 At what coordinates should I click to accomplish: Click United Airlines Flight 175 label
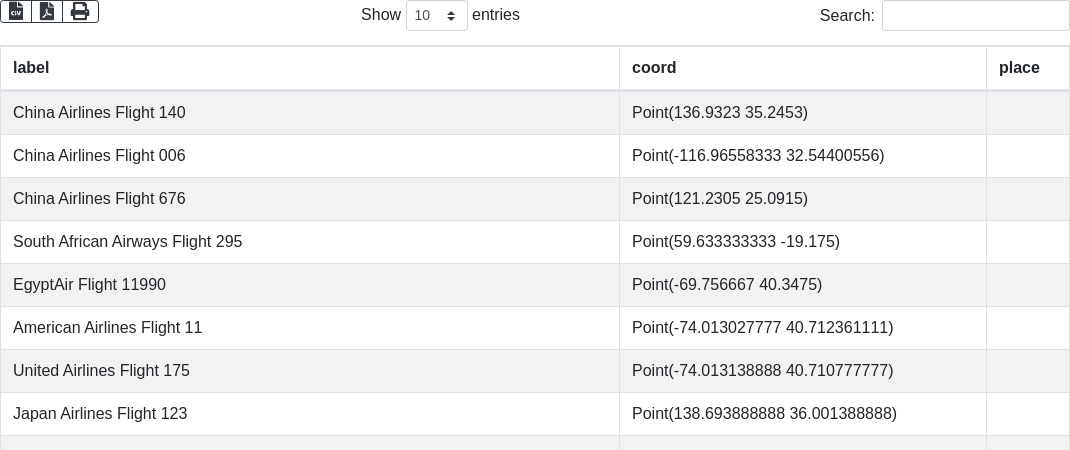(x=101, y=371)
